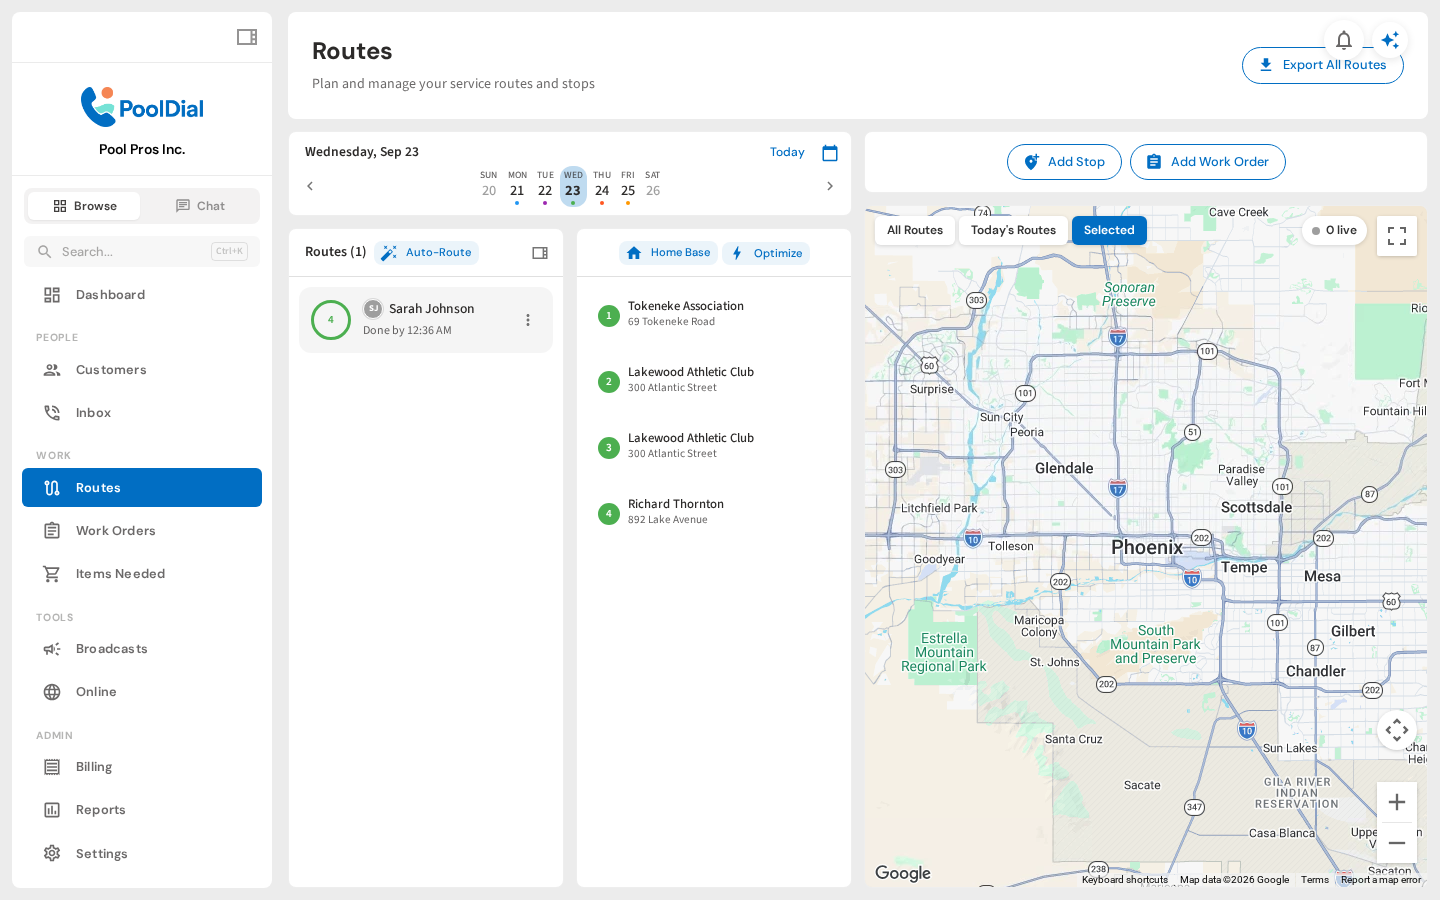1440x900 pixels.
Task: Click the 0 live indicator
Action: click(1334, 230)
